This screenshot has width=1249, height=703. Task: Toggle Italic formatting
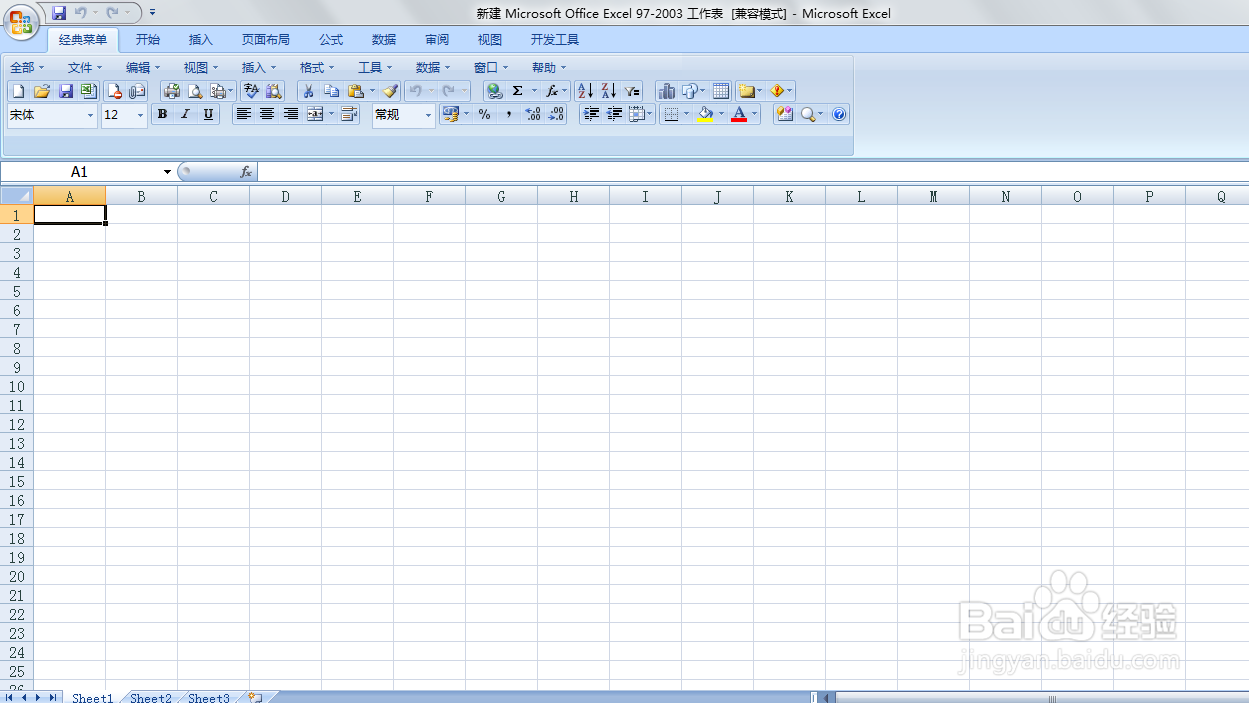pos(185,115)
